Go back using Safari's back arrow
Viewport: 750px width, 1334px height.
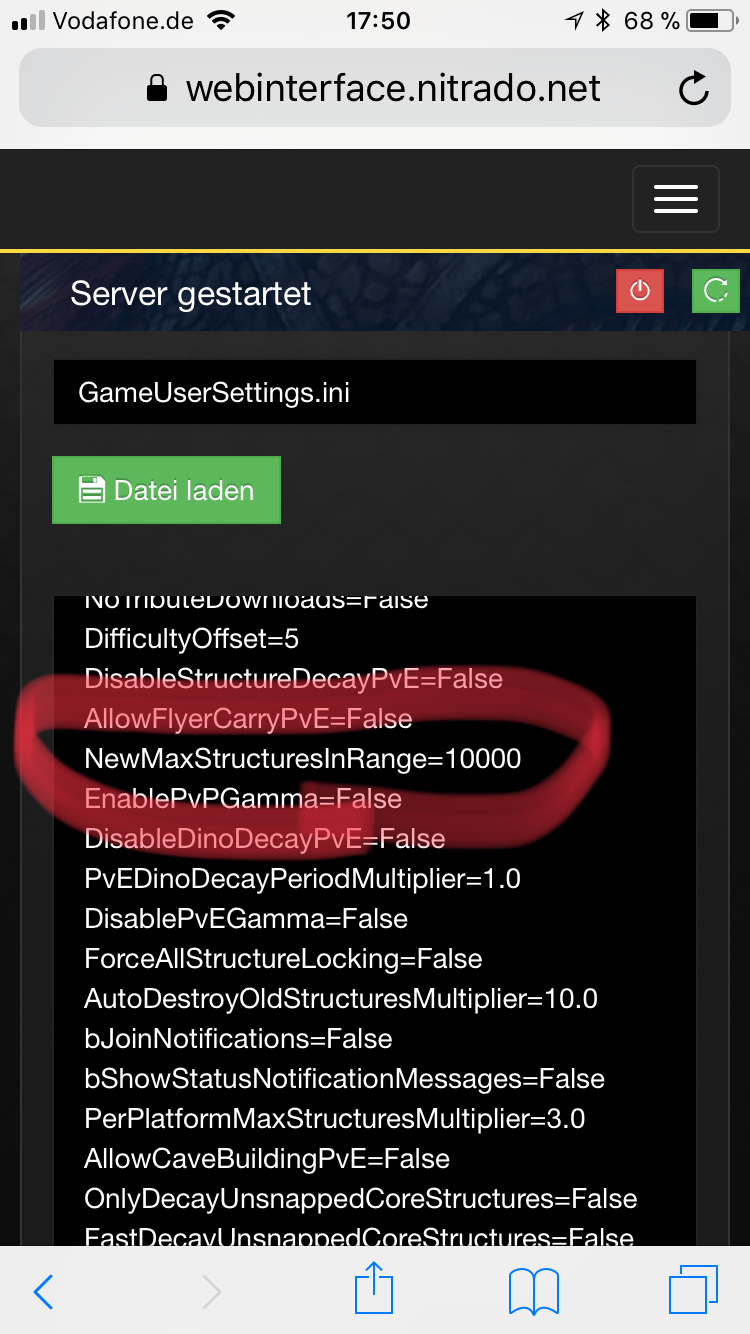pos(43,1292)
